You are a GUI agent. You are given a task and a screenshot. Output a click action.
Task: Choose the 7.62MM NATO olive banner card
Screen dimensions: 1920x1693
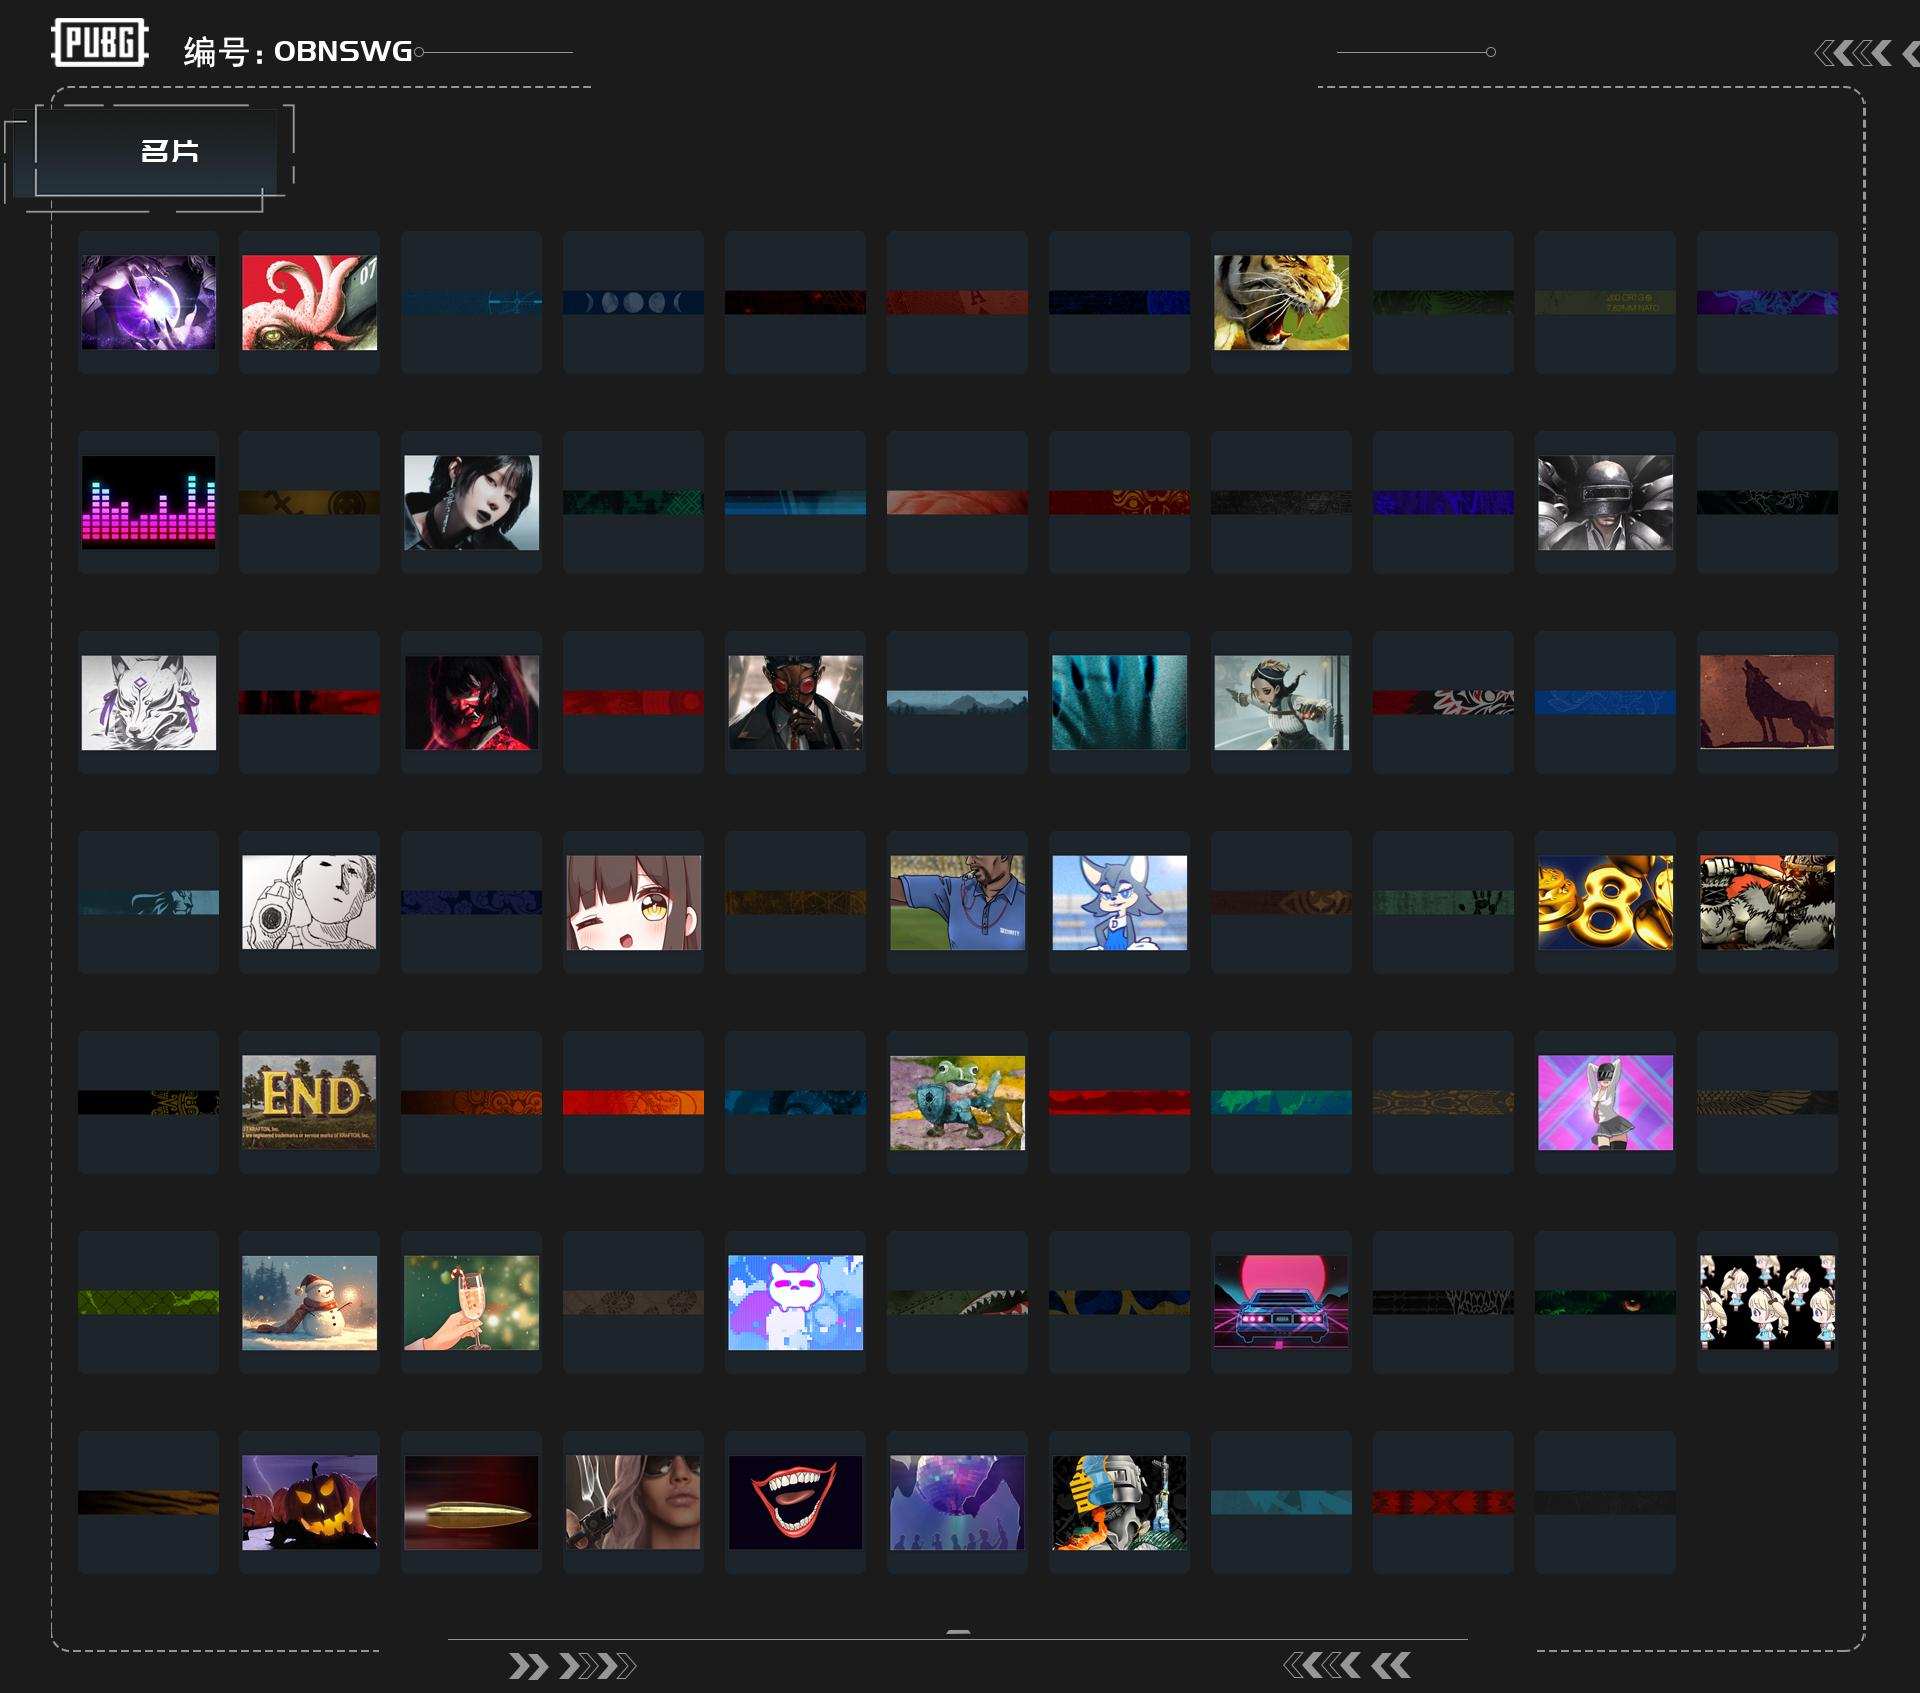(x=1605, y=302)
